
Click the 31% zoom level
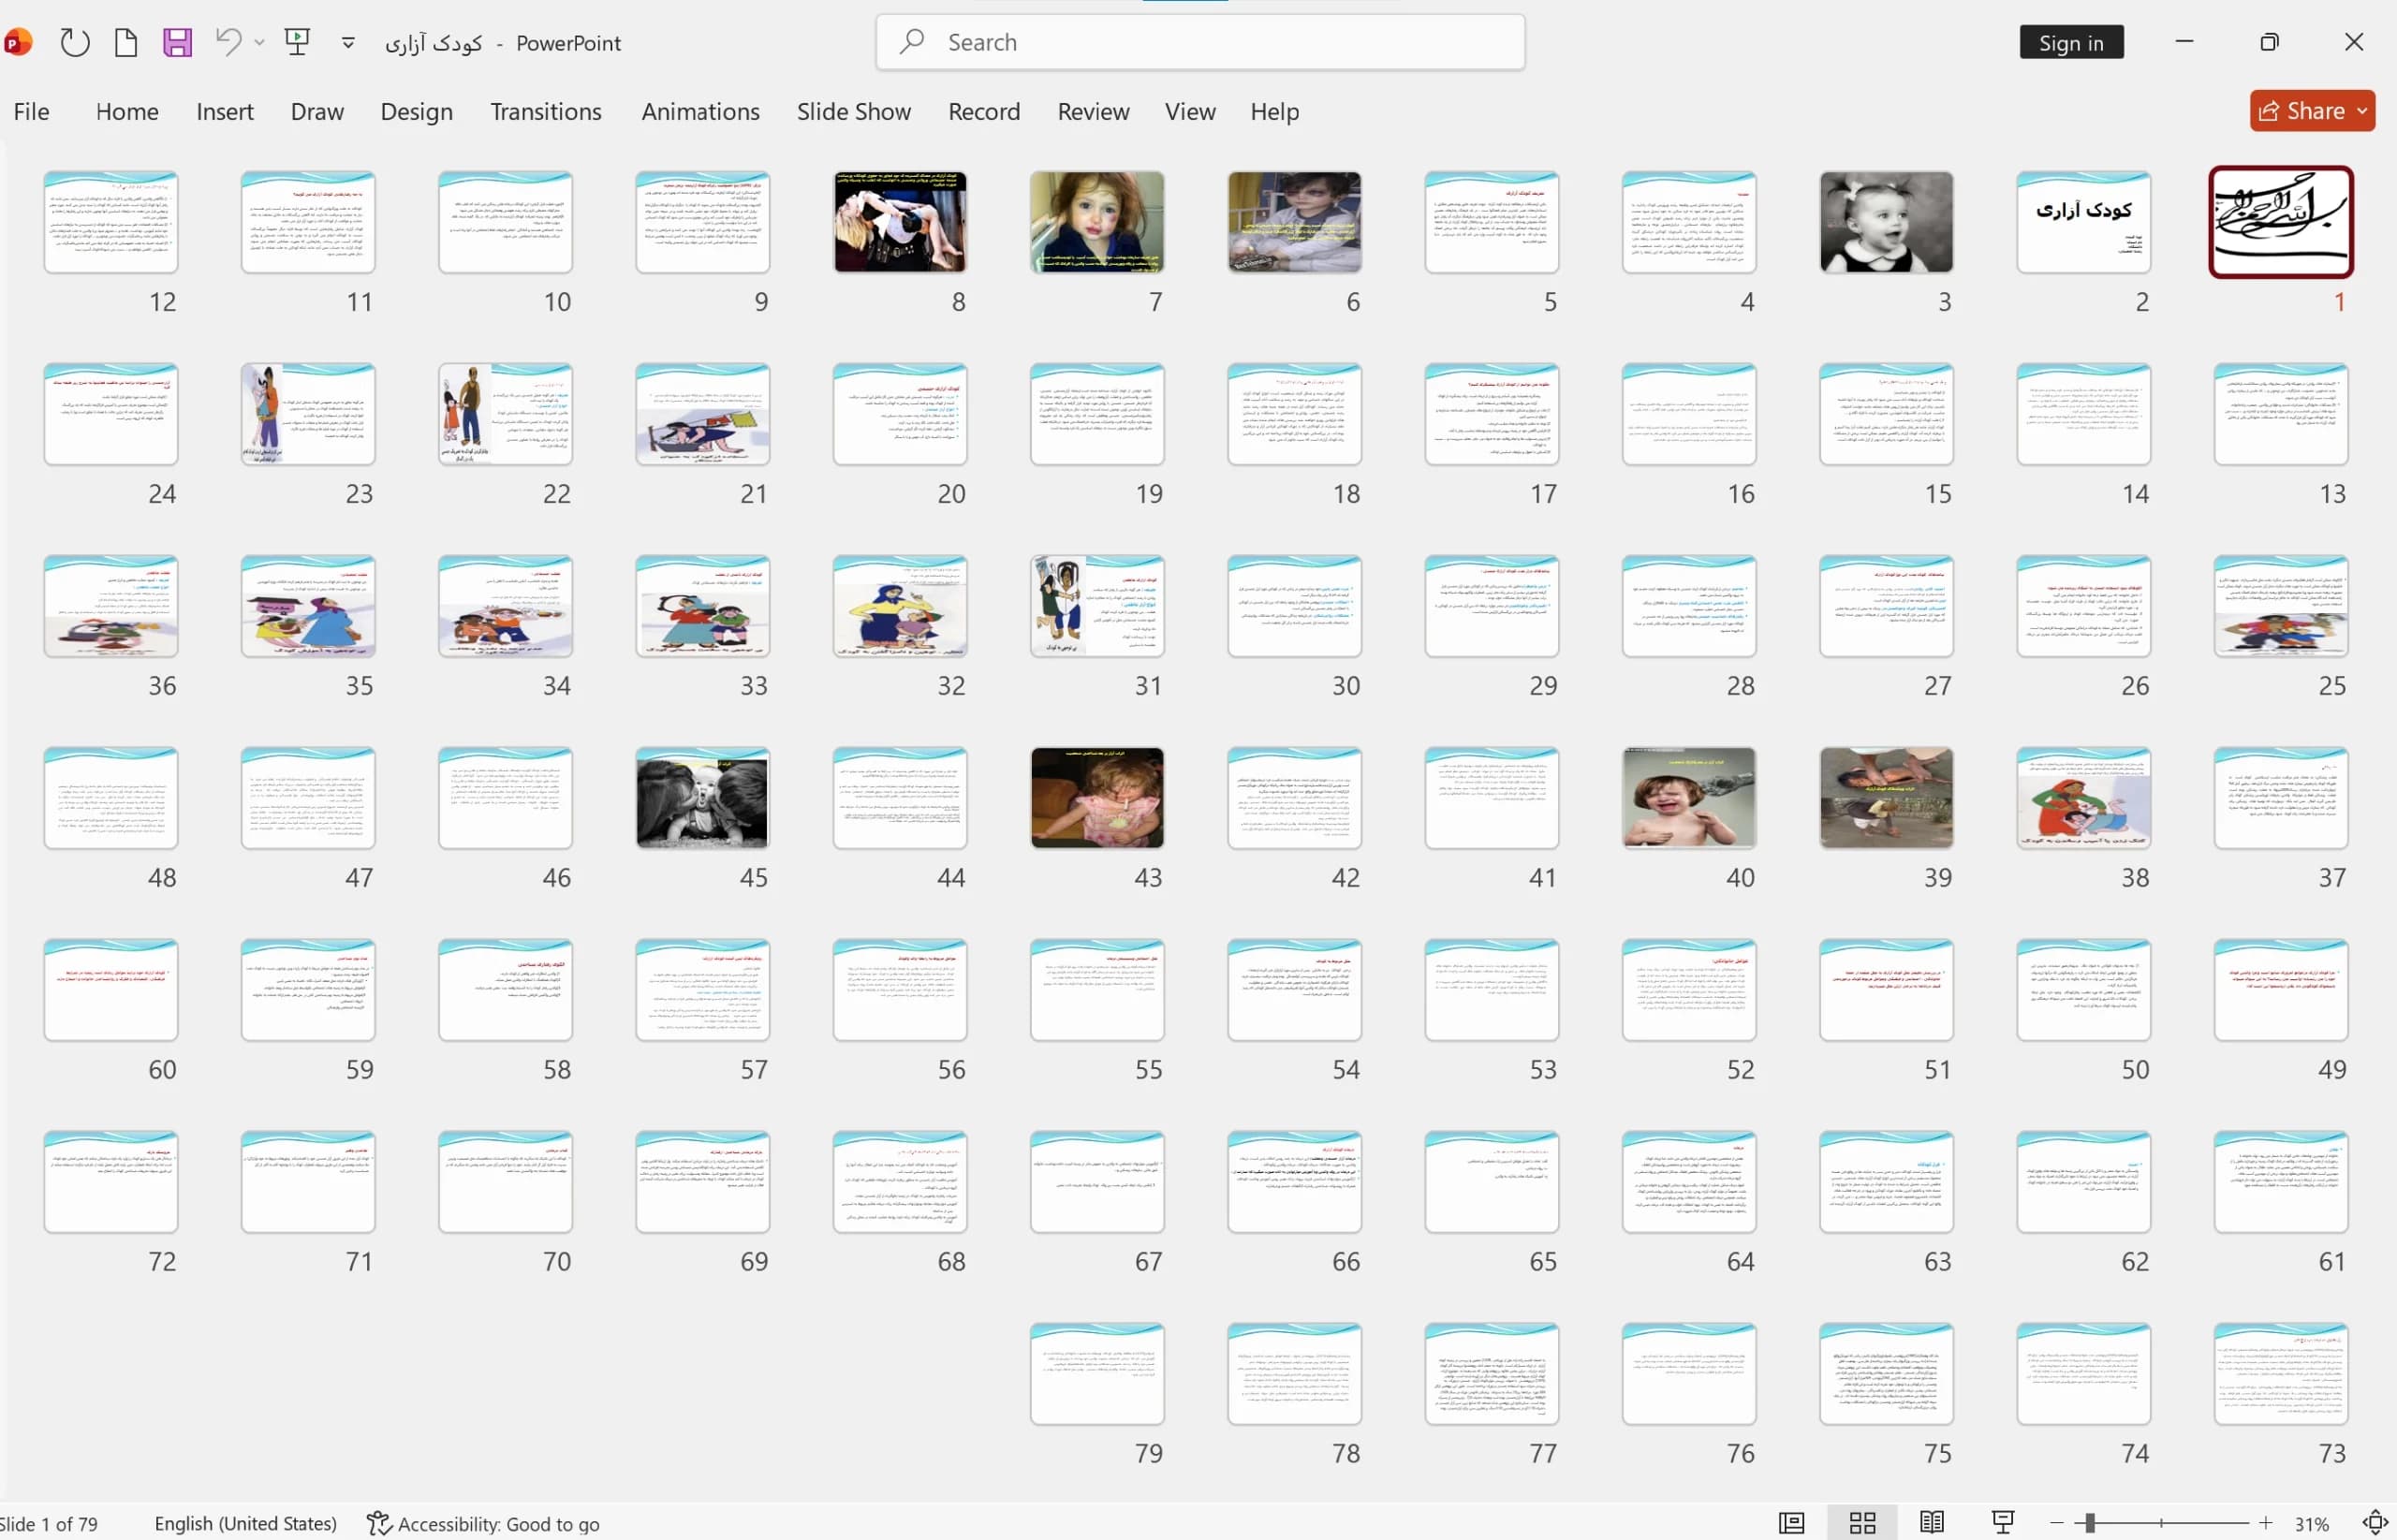[x=2312, y=1524]
